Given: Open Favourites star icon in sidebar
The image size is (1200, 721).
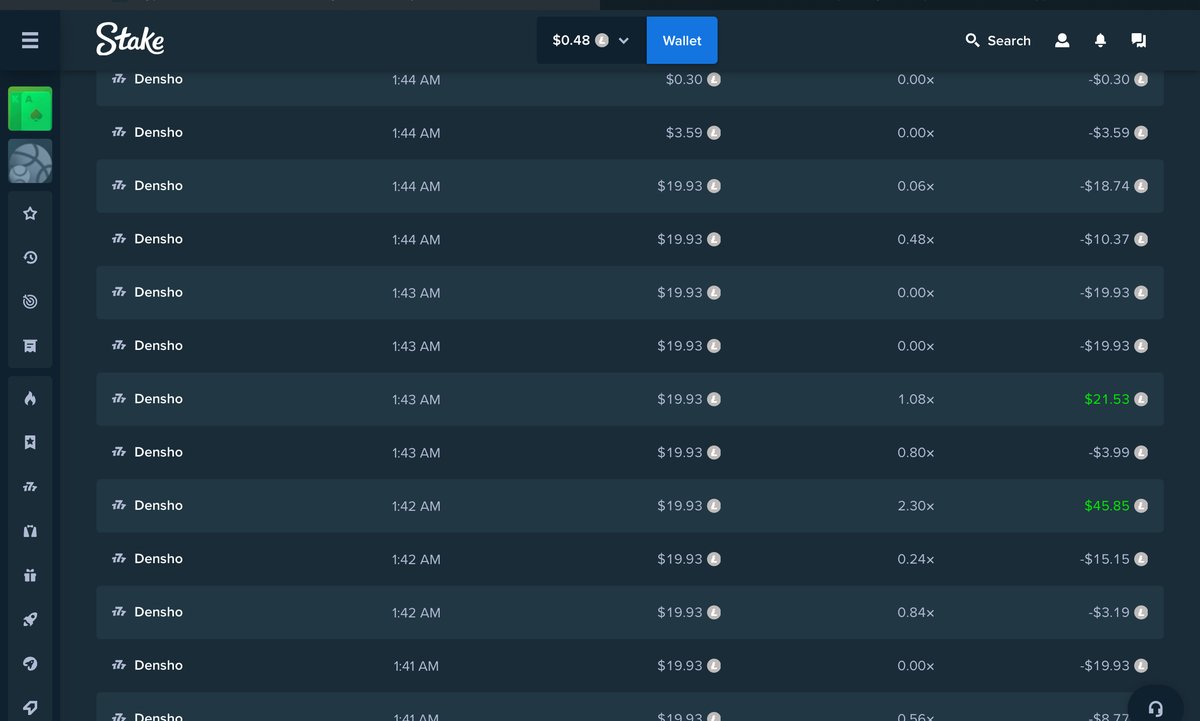Looking at the screenshot, I should click(x=30, y=213).
